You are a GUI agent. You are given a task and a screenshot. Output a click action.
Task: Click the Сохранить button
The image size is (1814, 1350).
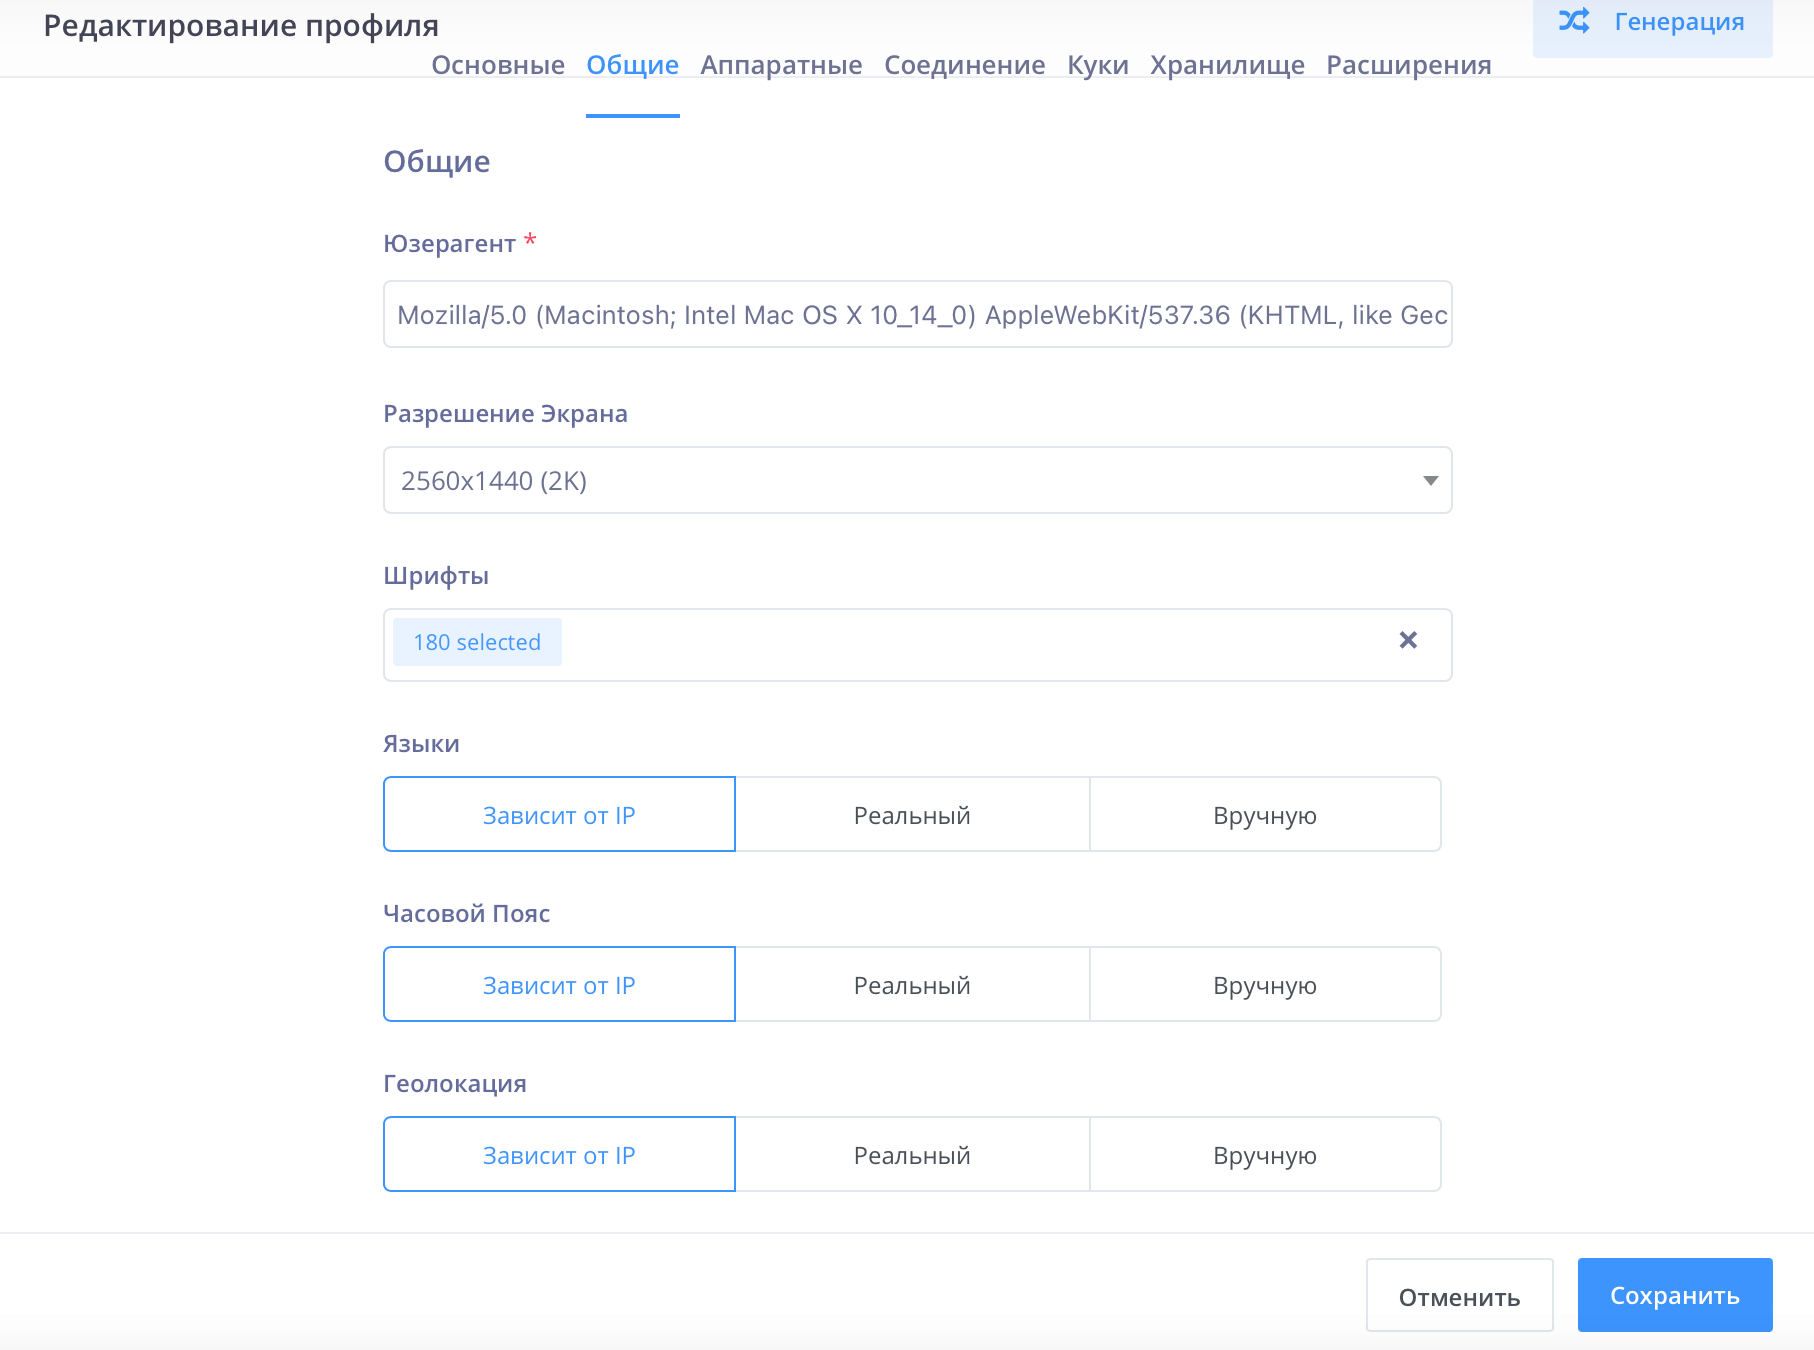point(1674,1294)
